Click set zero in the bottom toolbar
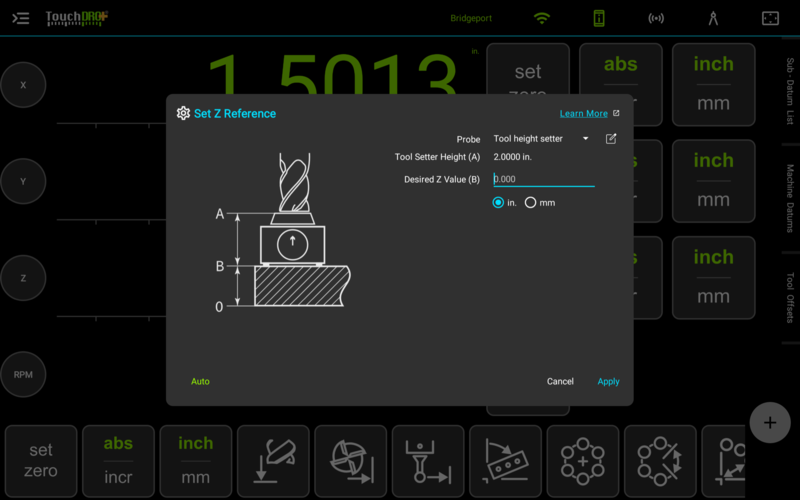800x500 pixels. (41, 461)
